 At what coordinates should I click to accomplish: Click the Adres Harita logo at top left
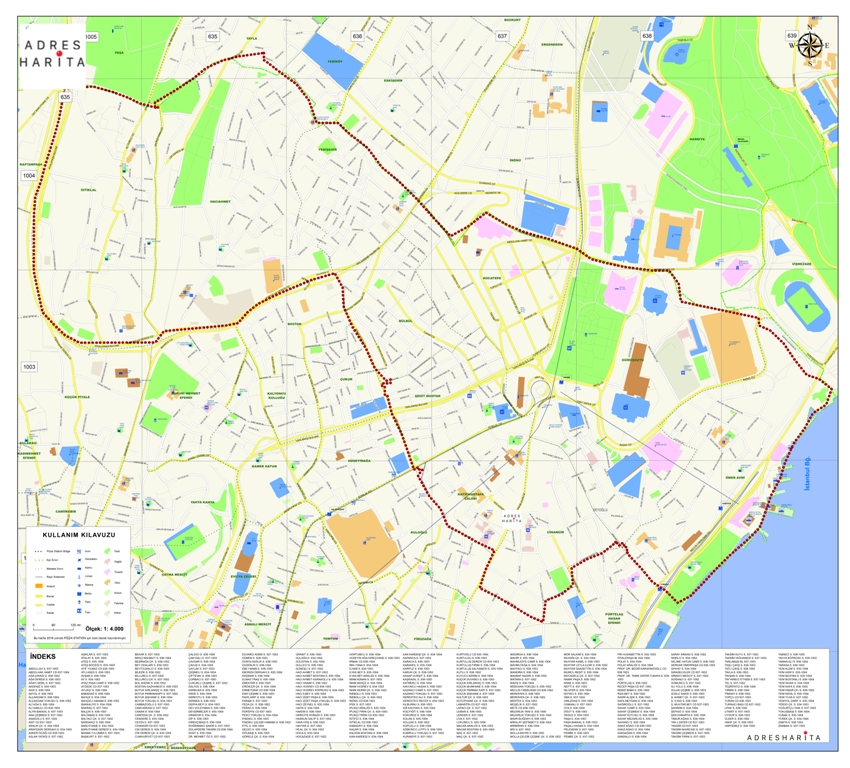point(53,52)
